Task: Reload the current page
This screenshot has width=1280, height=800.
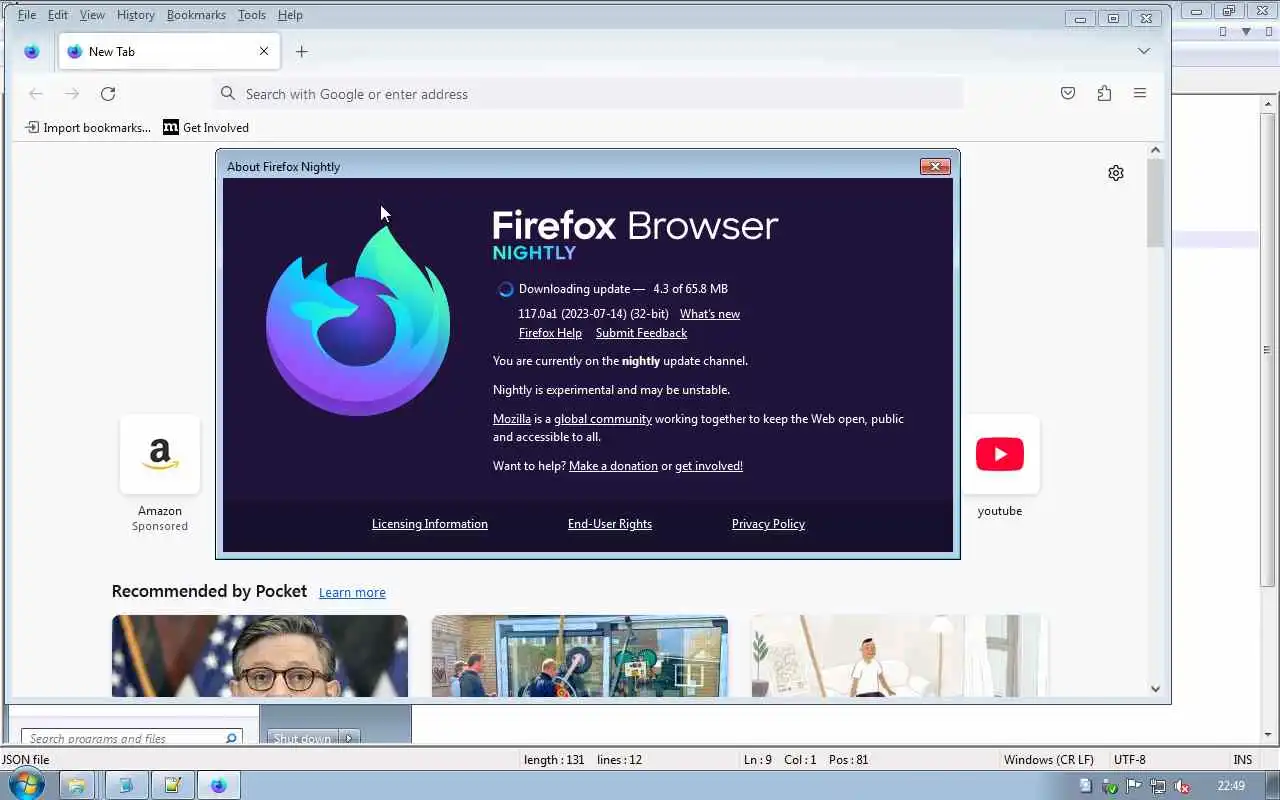Action: 108,94
